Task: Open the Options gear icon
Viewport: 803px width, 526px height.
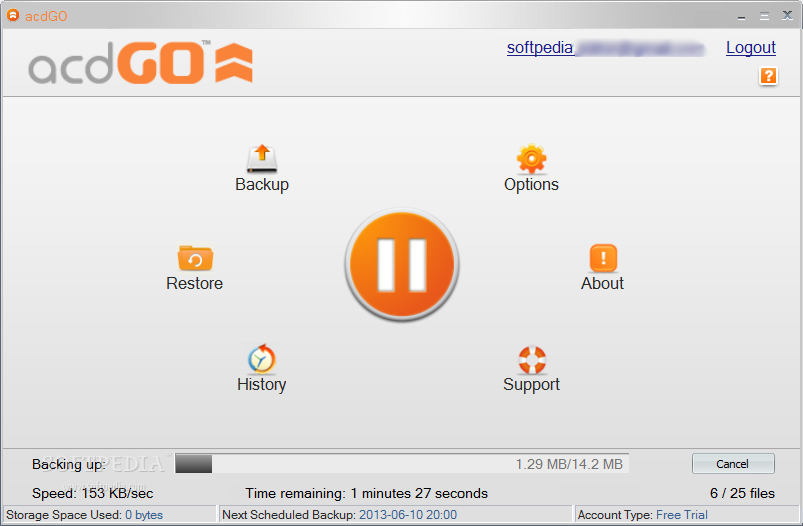Action: pyautogui.click(x=531, y=159)
